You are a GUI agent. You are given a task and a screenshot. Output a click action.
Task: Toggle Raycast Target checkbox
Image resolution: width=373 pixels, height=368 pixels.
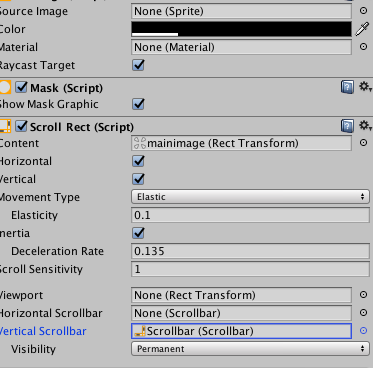[138, 65]
